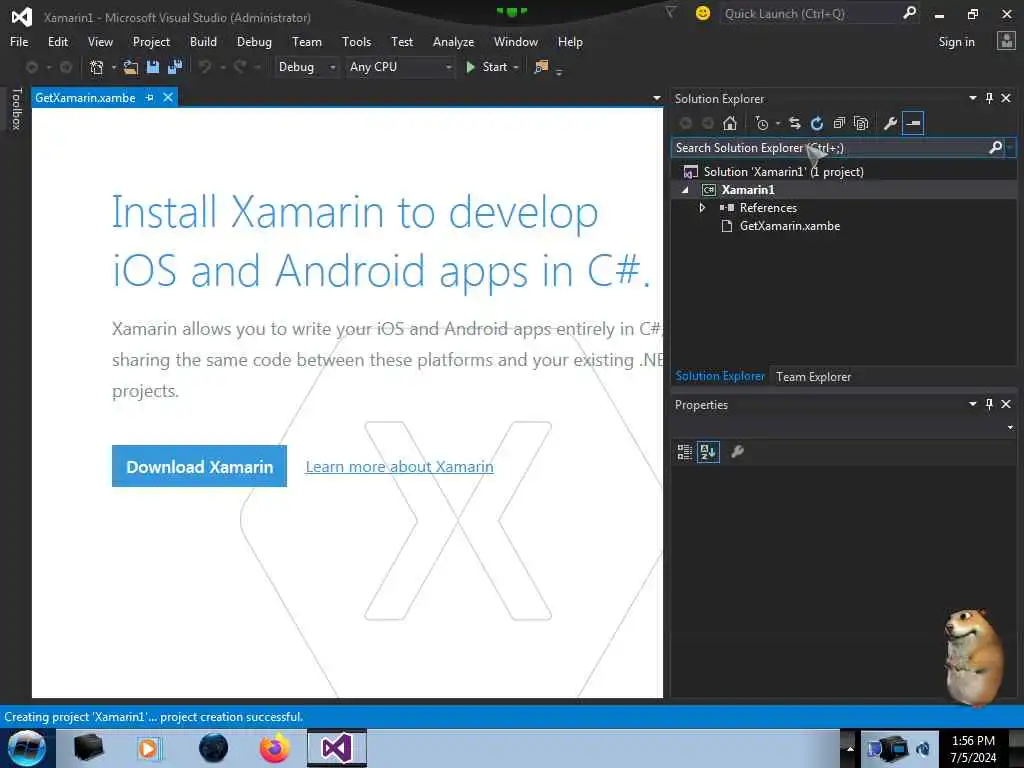The width and height of the screenshot is (1024, 768).
Task: Click the Categorized view icon in Properties
Action: point(684,452)
